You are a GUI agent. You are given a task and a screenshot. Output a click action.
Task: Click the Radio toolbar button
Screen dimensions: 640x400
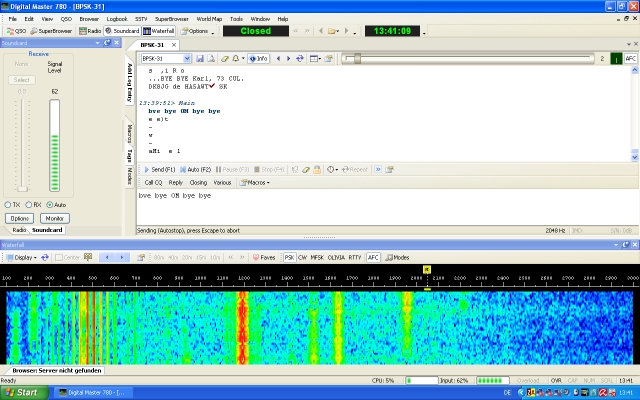(x=90, y=31)
